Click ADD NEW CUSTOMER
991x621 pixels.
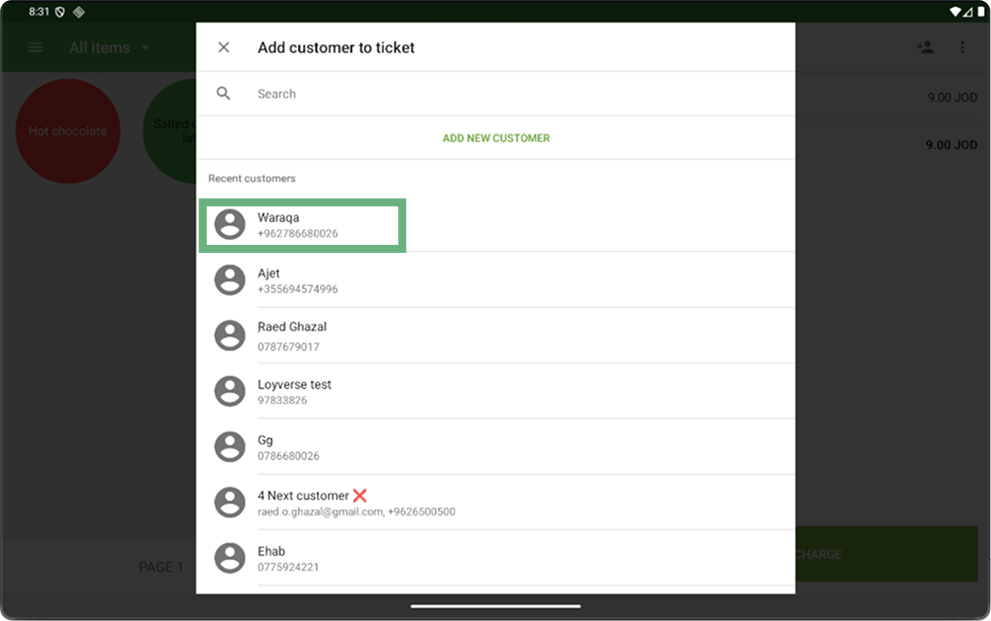496,138
